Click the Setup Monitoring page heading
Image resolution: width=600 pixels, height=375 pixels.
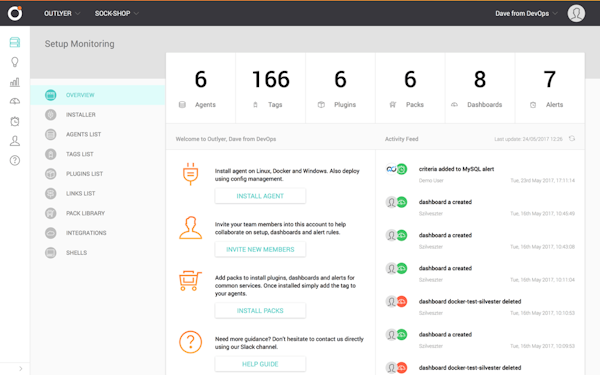click(x=79, y=44)
